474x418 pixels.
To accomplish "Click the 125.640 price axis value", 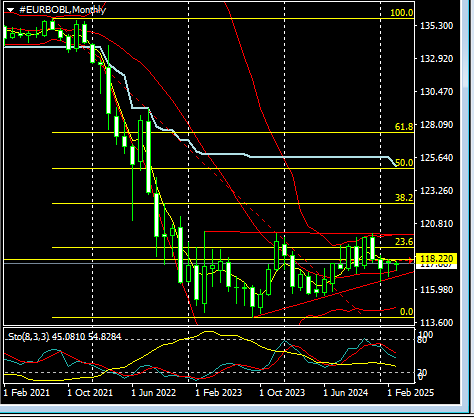I will (437, 157).
